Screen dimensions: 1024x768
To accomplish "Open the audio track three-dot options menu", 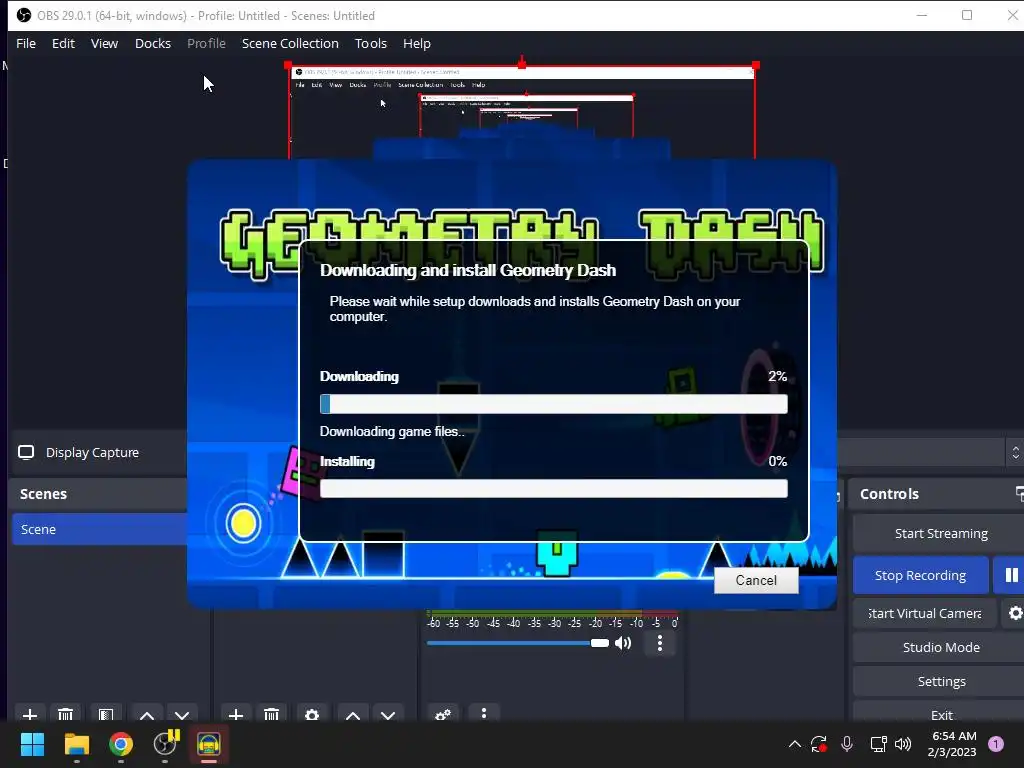I will 660,643.
